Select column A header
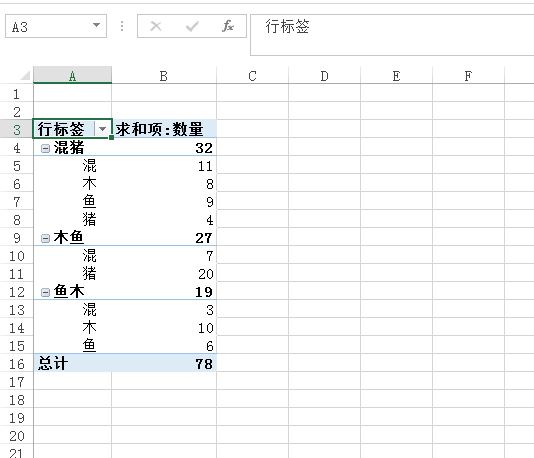 73,76
